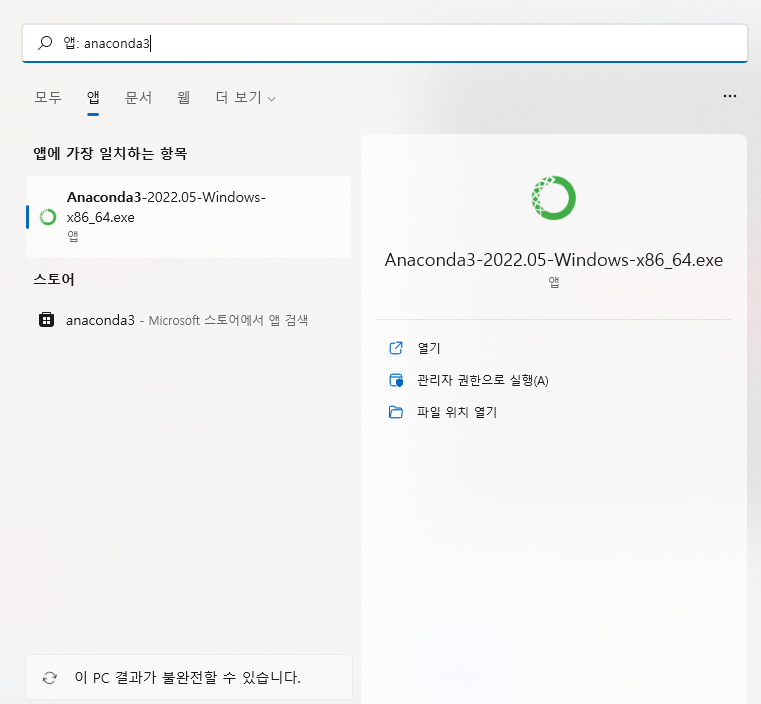Viewport: 761px width, 704px height.
Task: Open the three-dot options menu
Action: pos(729,96)
